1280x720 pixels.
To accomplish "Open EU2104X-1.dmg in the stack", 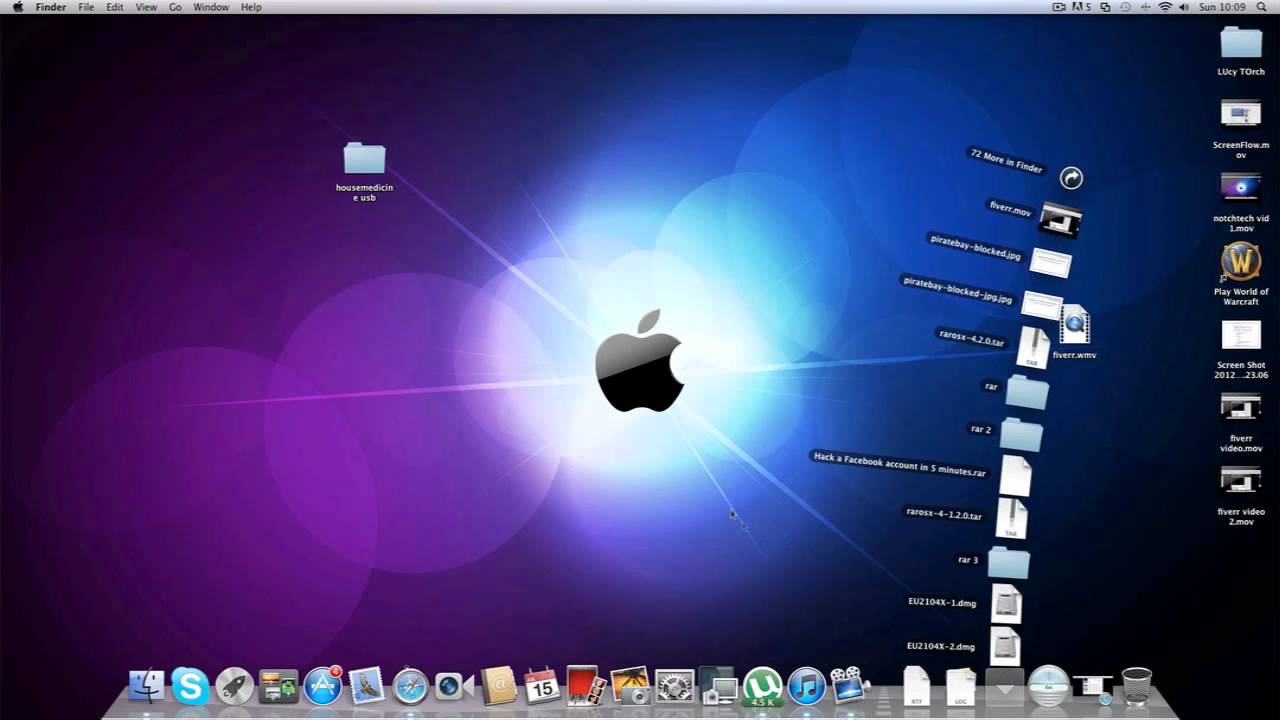I will [x=1006, y=604].
